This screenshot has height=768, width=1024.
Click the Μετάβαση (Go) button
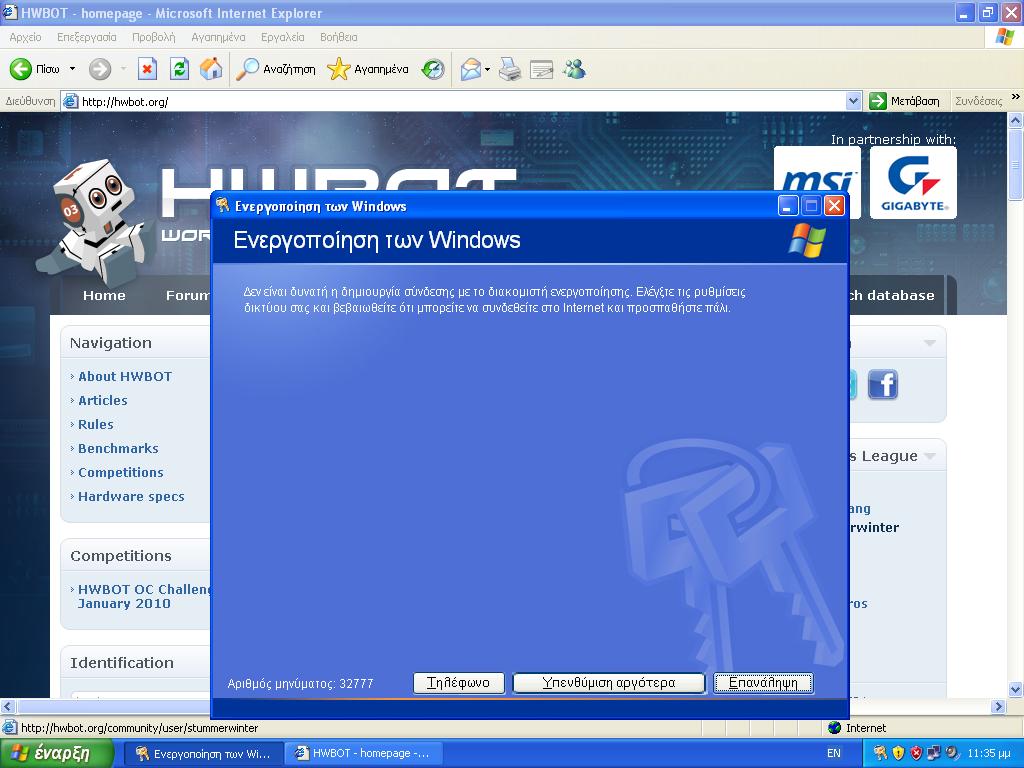[x=904, y=101]
